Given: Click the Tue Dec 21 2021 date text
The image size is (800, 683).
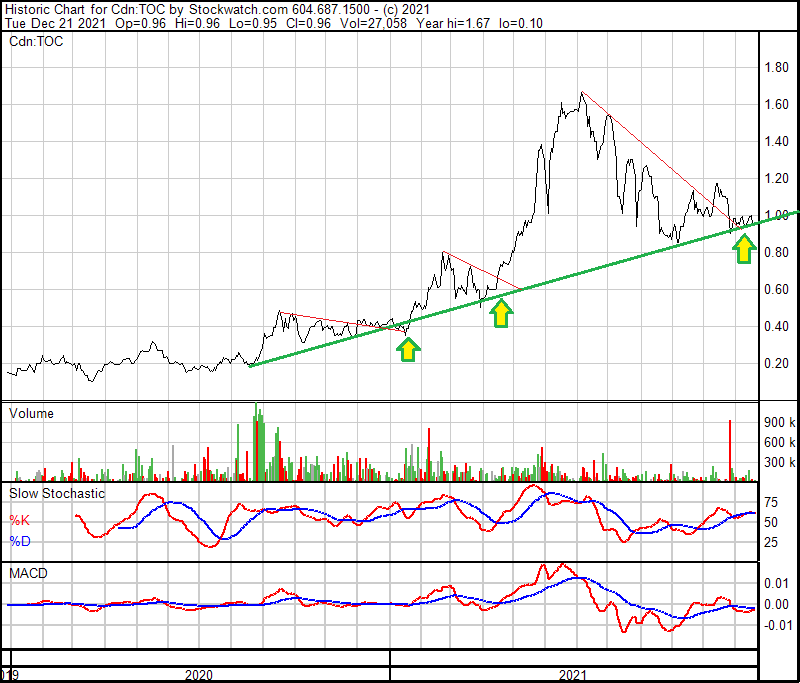Looking at the screenshot, I should 55,23.
